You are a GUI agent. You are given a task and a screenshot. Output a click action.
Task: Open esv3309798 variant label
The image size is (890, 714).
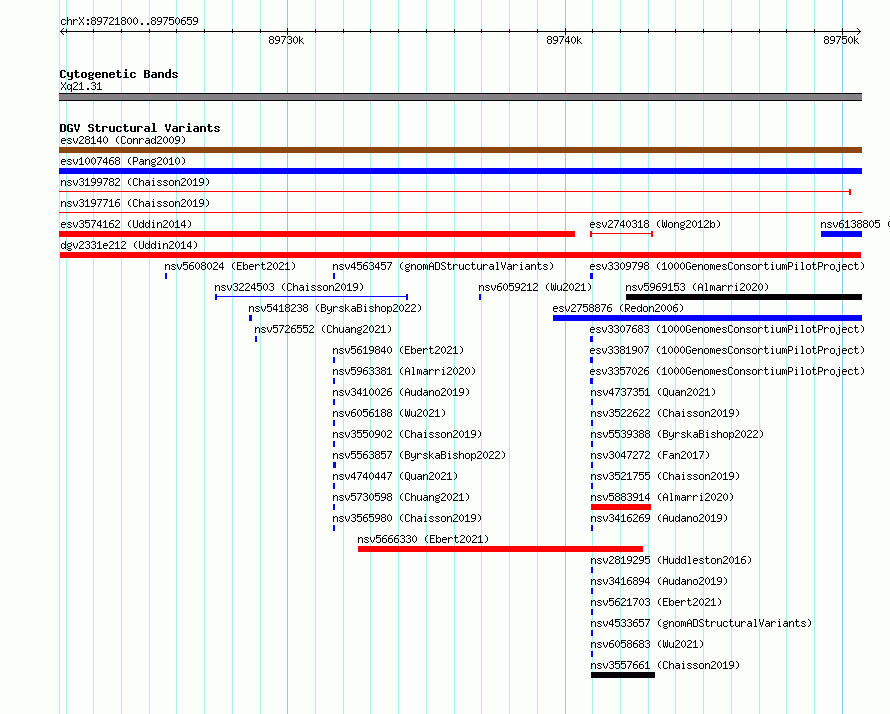coord(727,266)
